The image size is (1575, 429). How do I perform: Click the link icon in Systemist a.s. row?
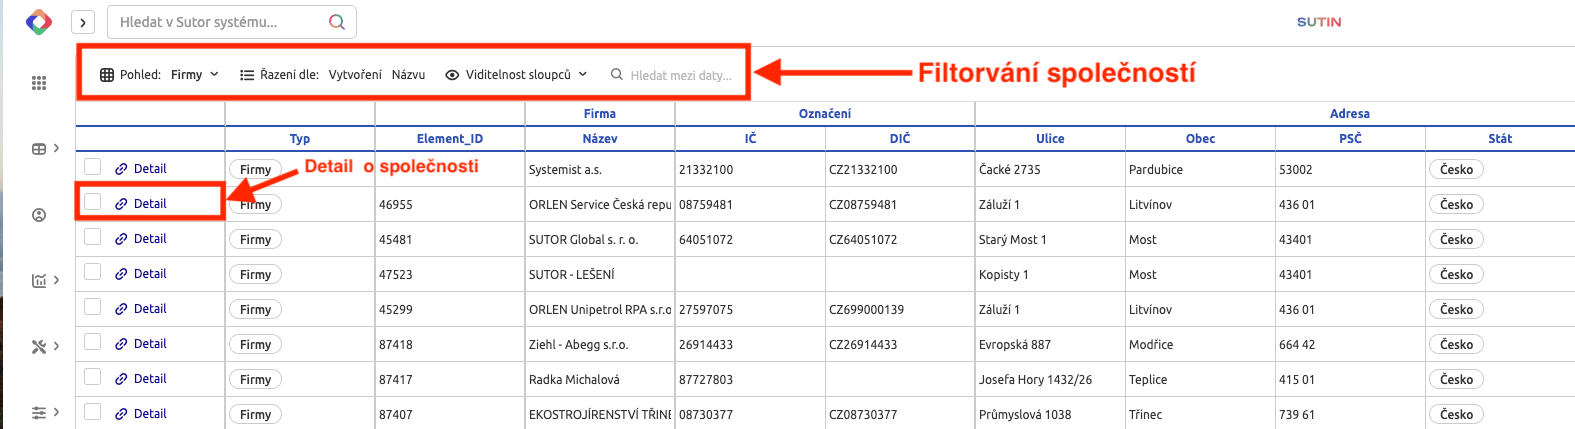[x=121, y=169]
